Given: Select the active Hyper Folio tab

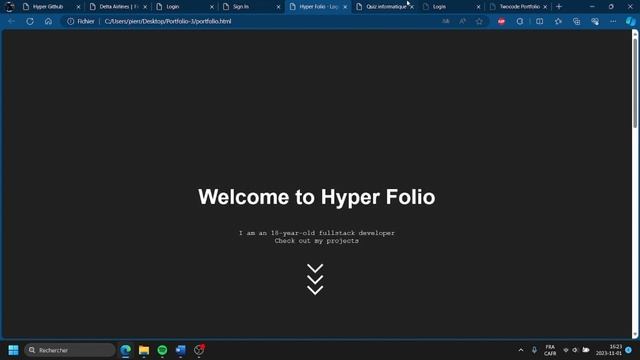Looking at the screenshot, I should coord(318,7).
